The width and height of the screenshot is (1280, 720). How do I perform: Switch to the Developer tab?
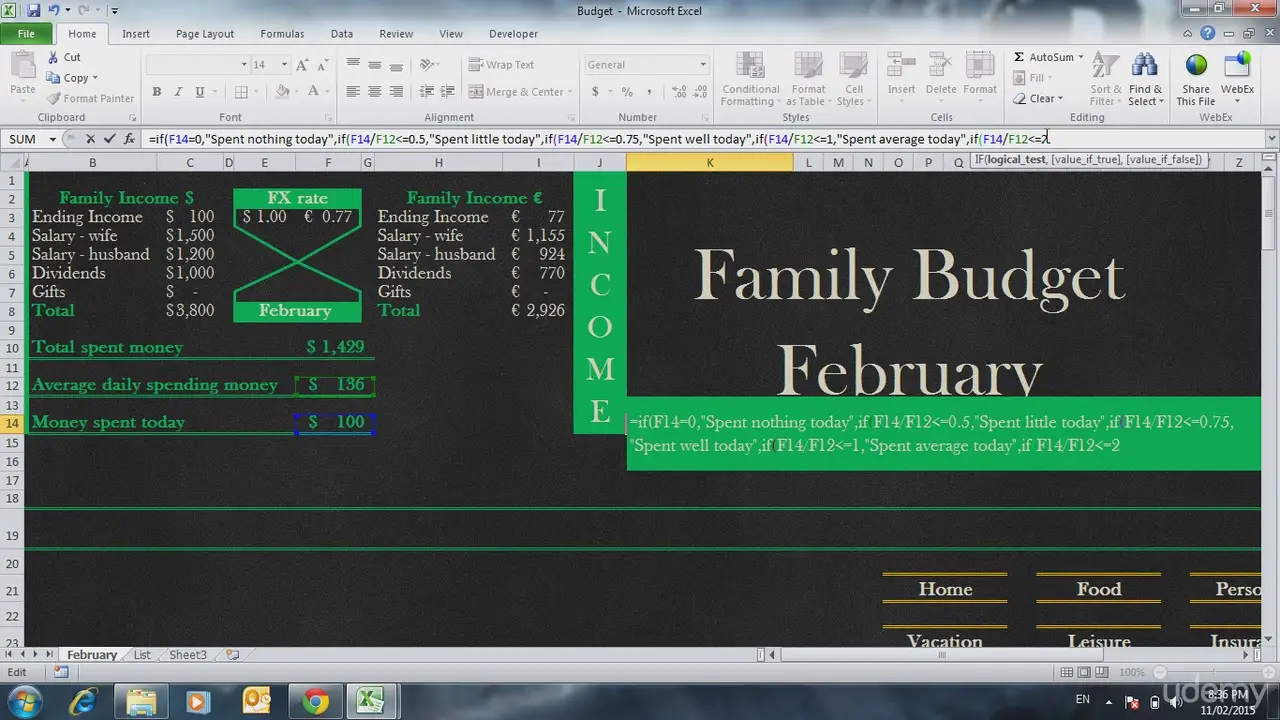pyautogui.click(x=513, y=34)
